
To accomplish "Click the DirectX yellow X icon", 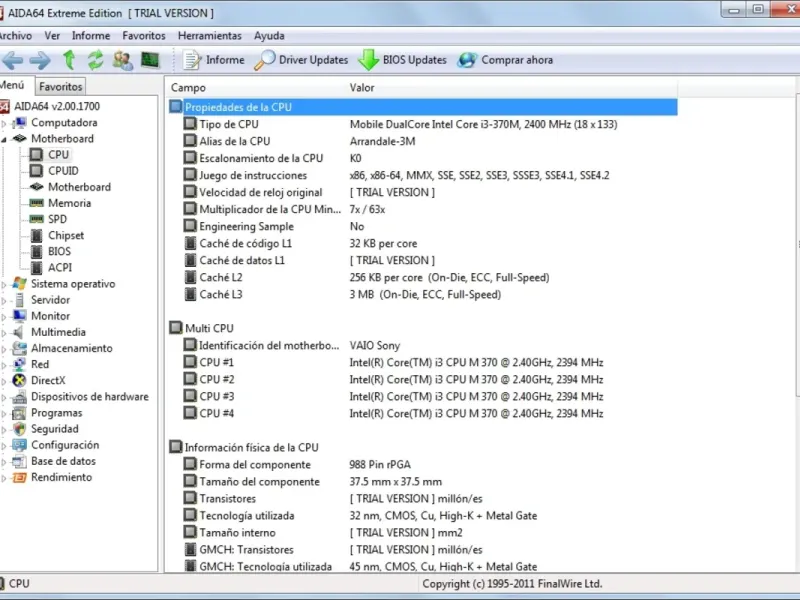I will click(19, 381).
